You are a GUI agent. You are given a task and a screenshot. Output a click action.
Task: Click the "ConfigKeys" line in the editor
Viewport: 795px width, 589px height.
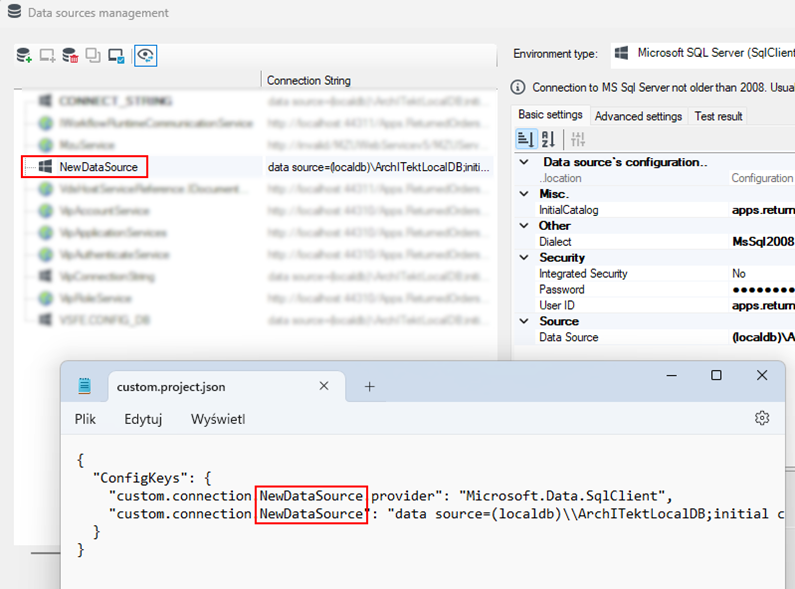tap(152, 478)
